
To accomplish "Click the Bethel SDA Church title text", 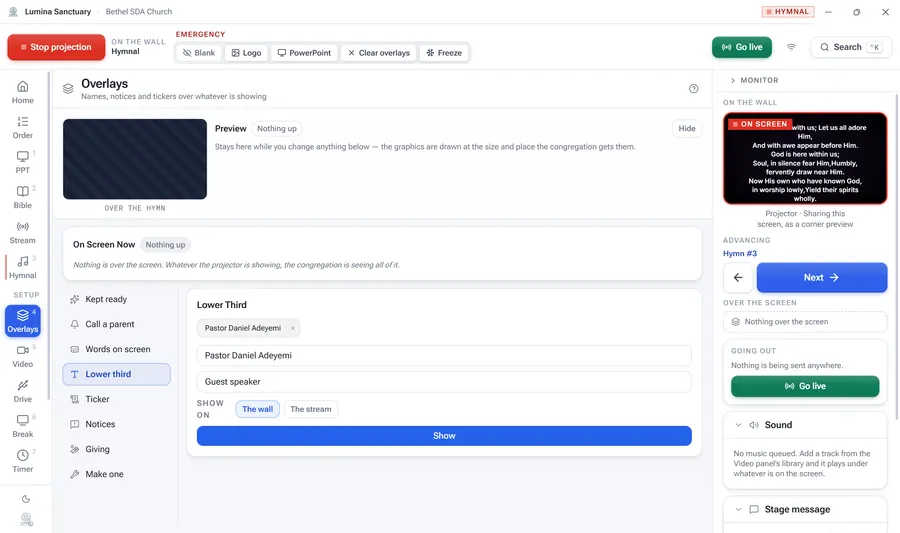I will (139, 11).
